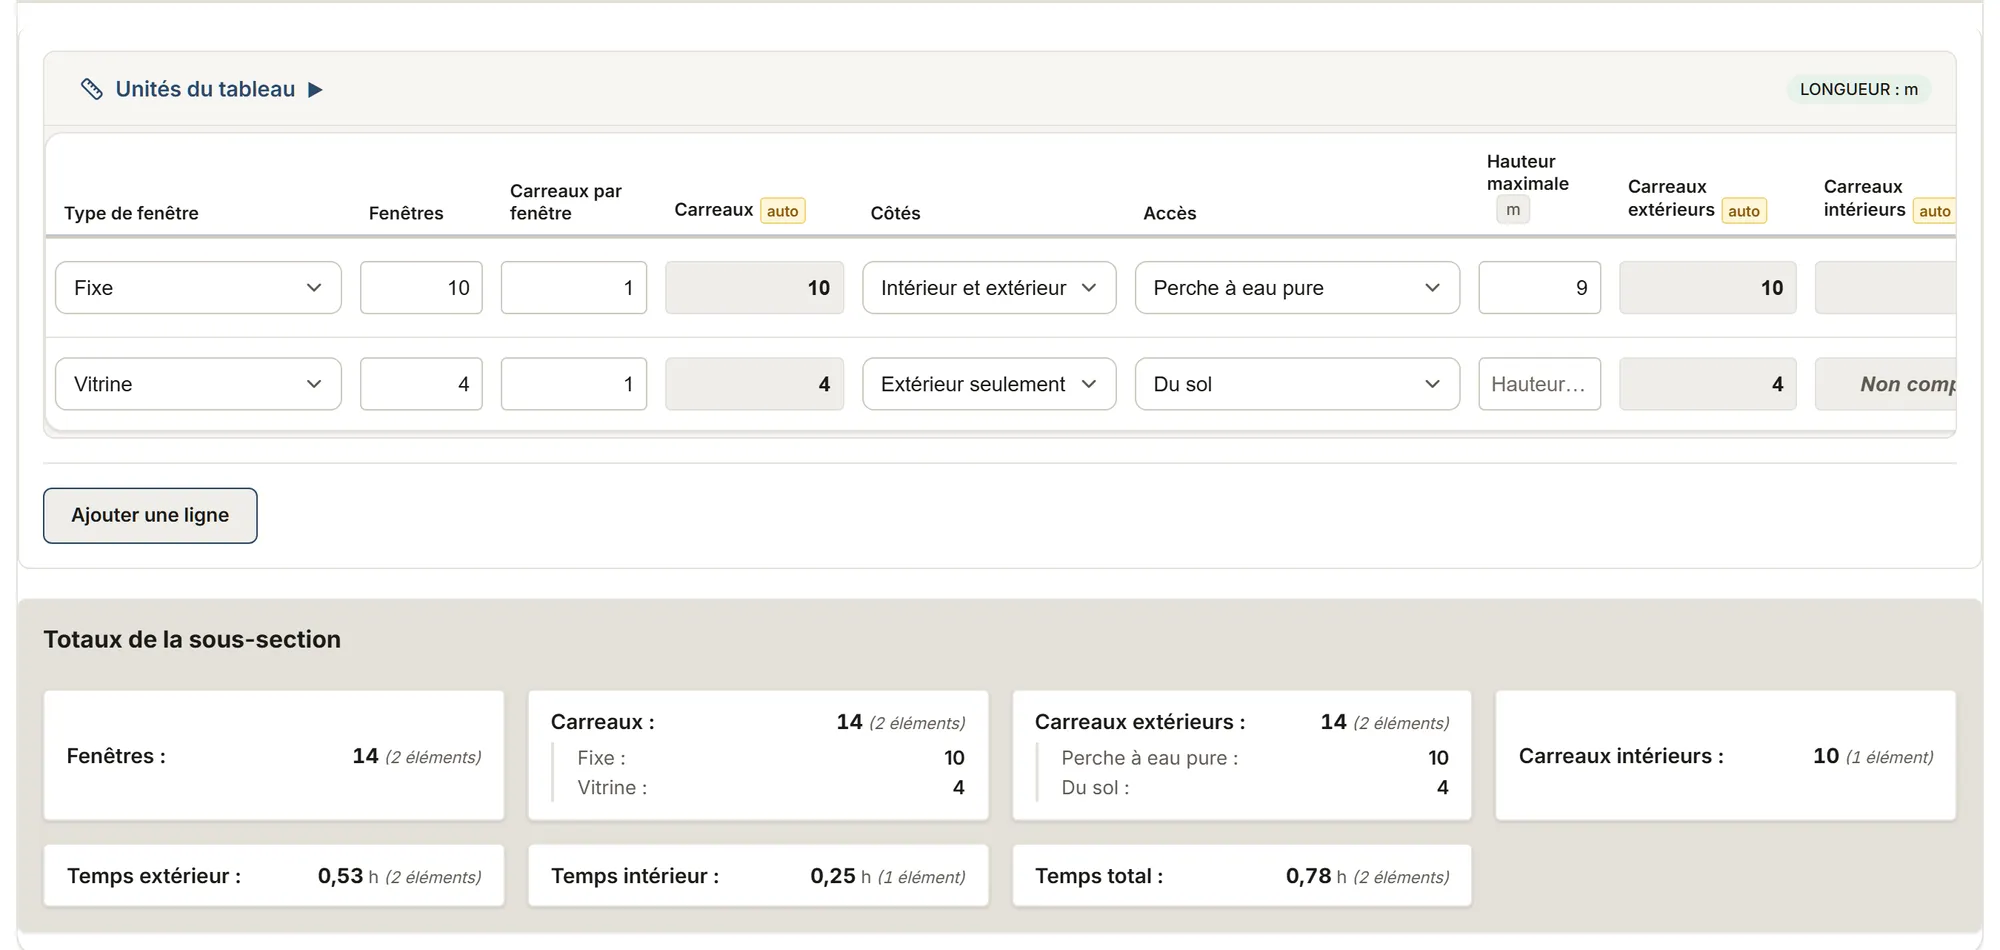Click the Fenêtres : total card
The height and width of the screenshot is (950, 2000).
[274, 756]
